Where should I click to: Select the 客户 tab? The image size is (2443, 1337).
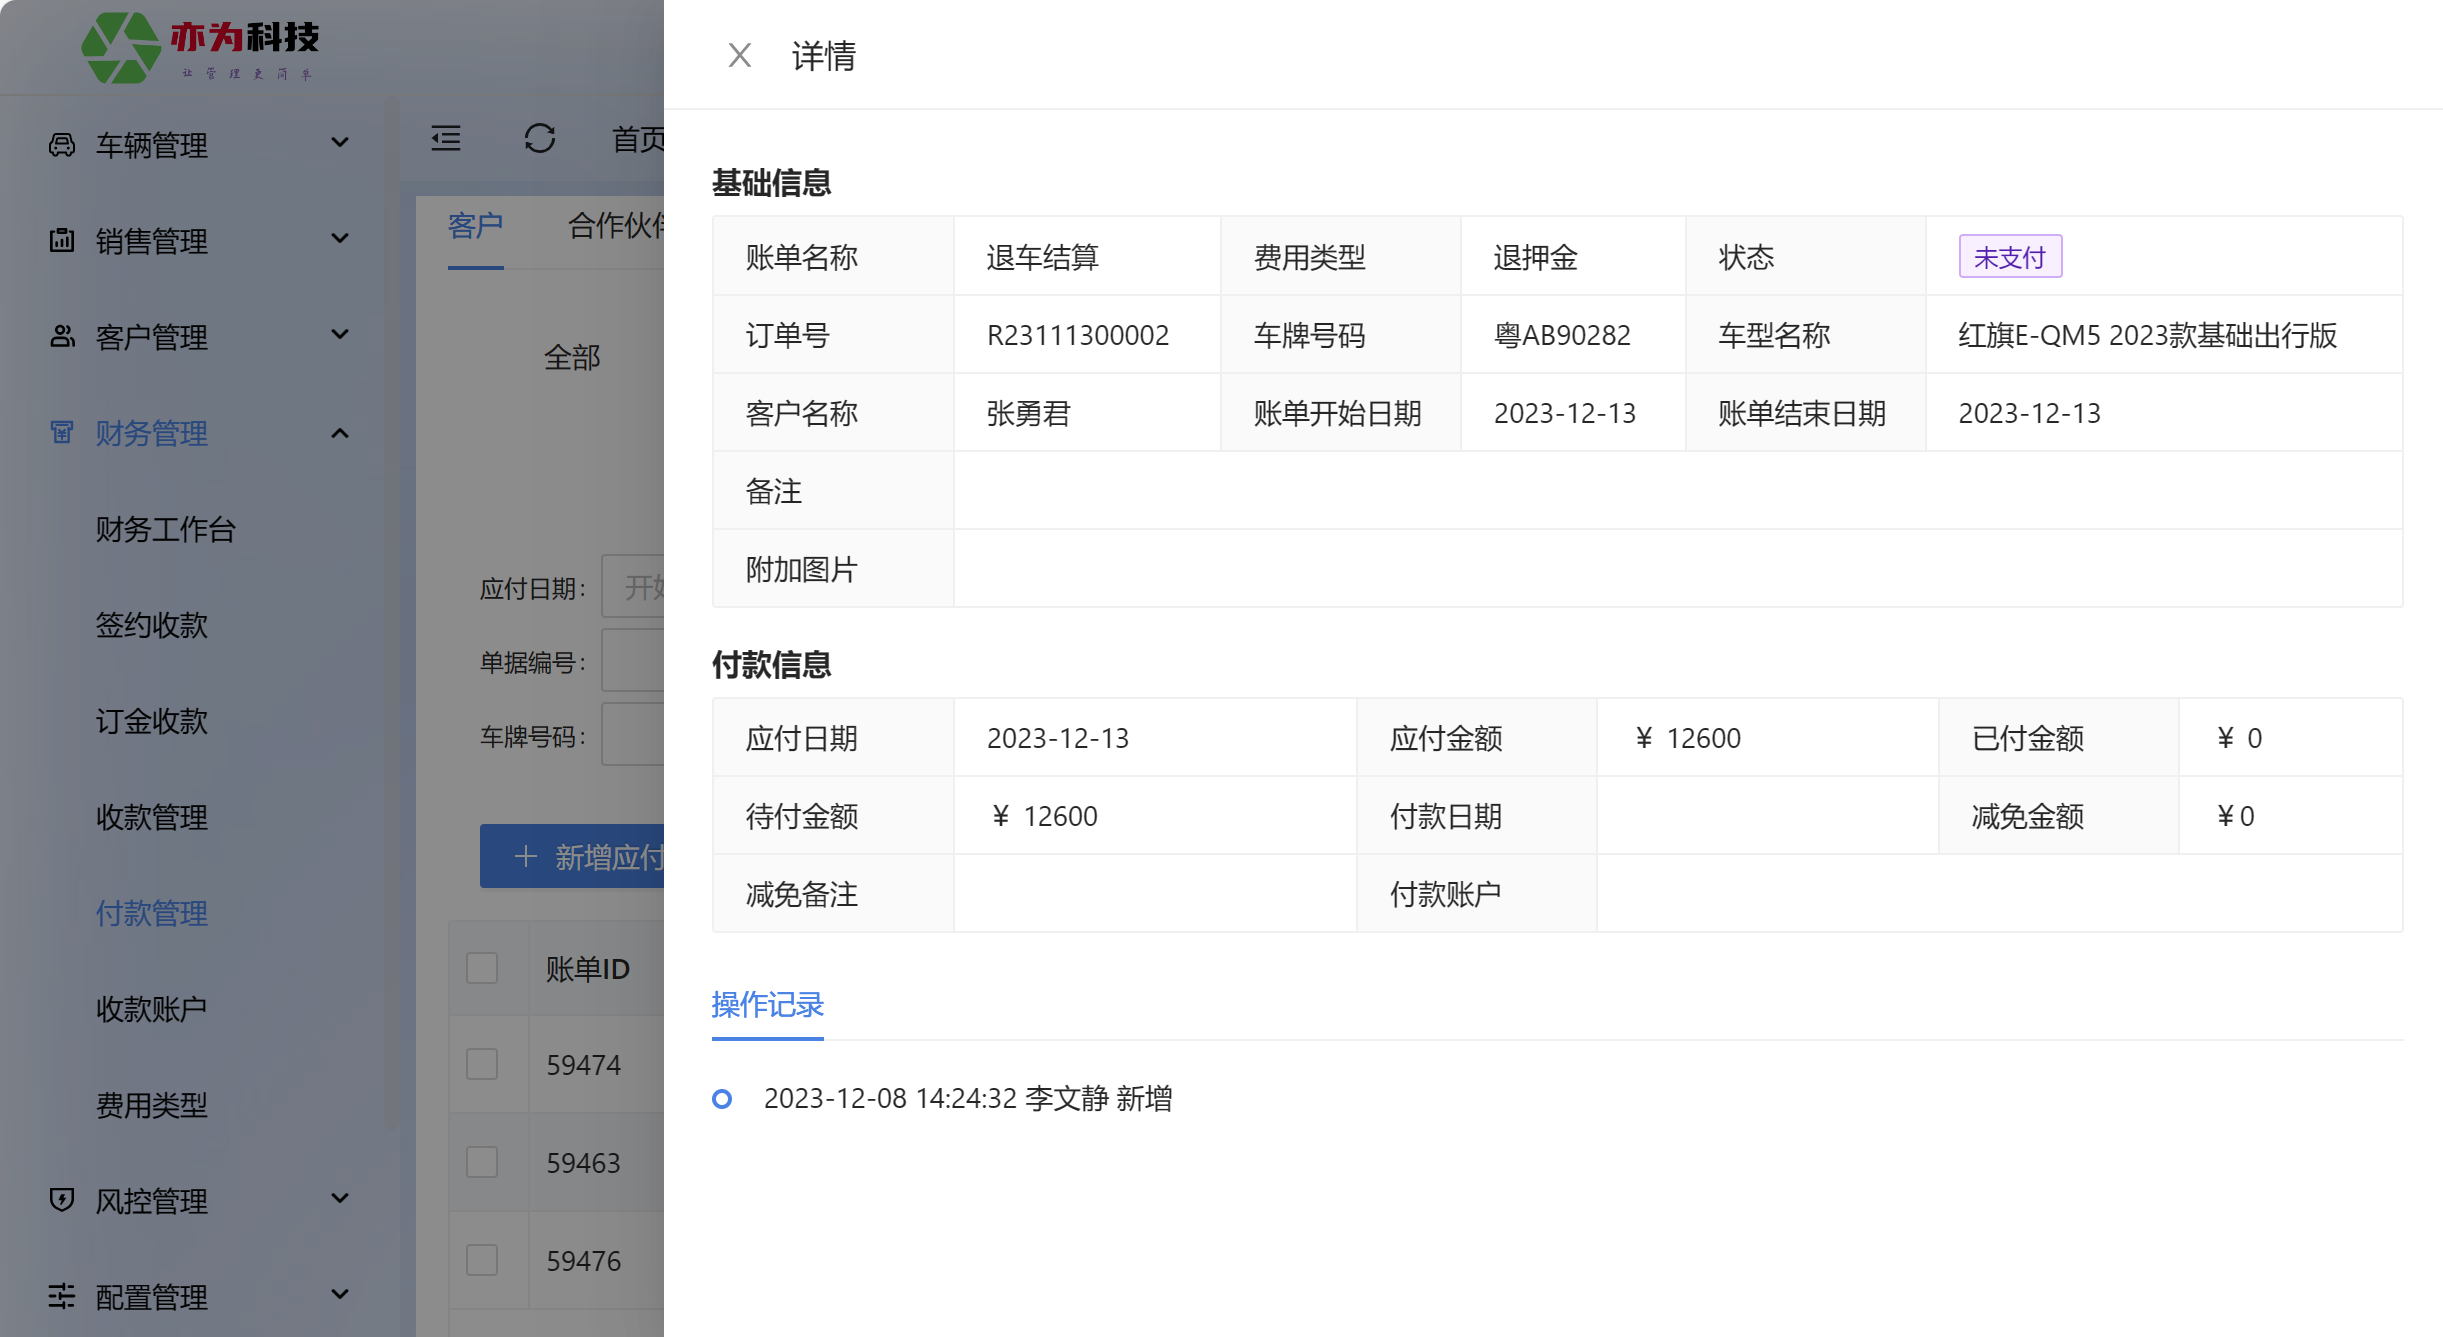click(475, 226)
